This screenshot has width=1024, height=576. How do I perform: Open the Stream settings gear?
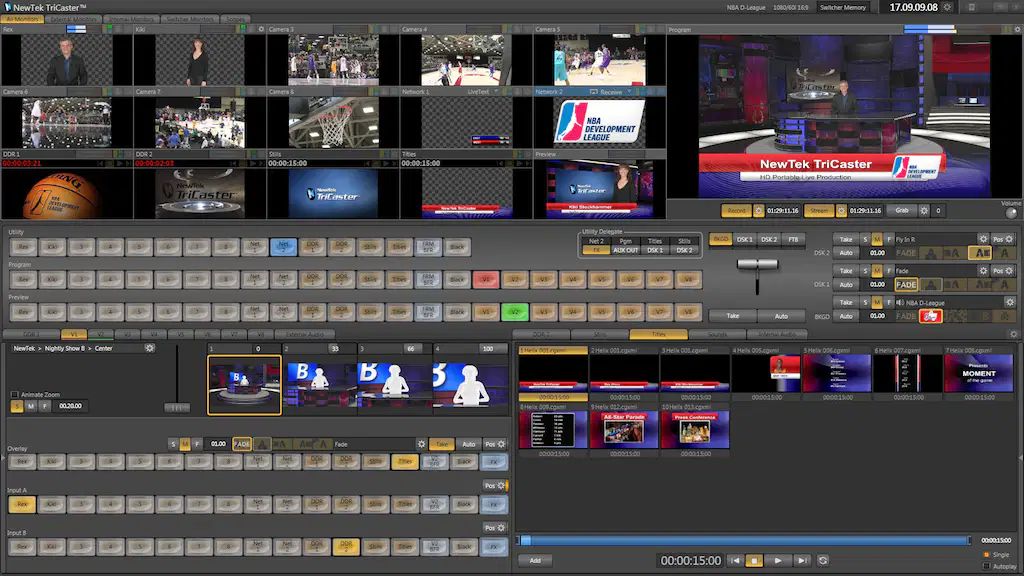coord(841,210)
